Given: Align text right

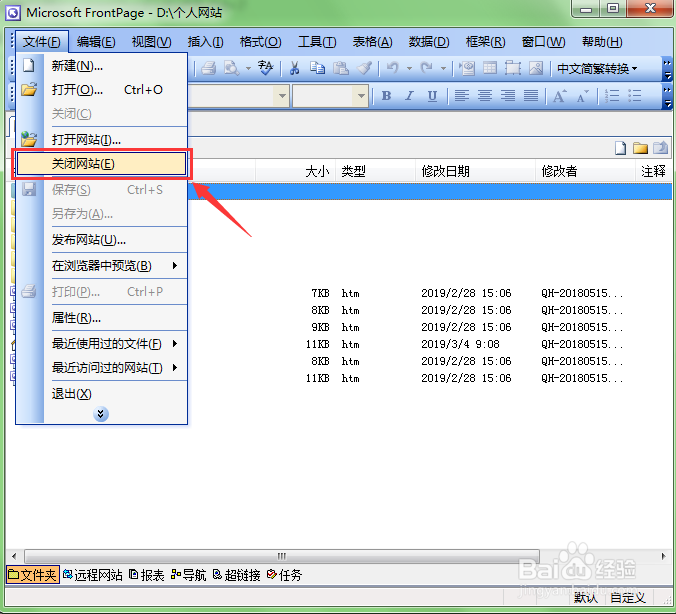Looking at the screenshot, I should (508, 96).
